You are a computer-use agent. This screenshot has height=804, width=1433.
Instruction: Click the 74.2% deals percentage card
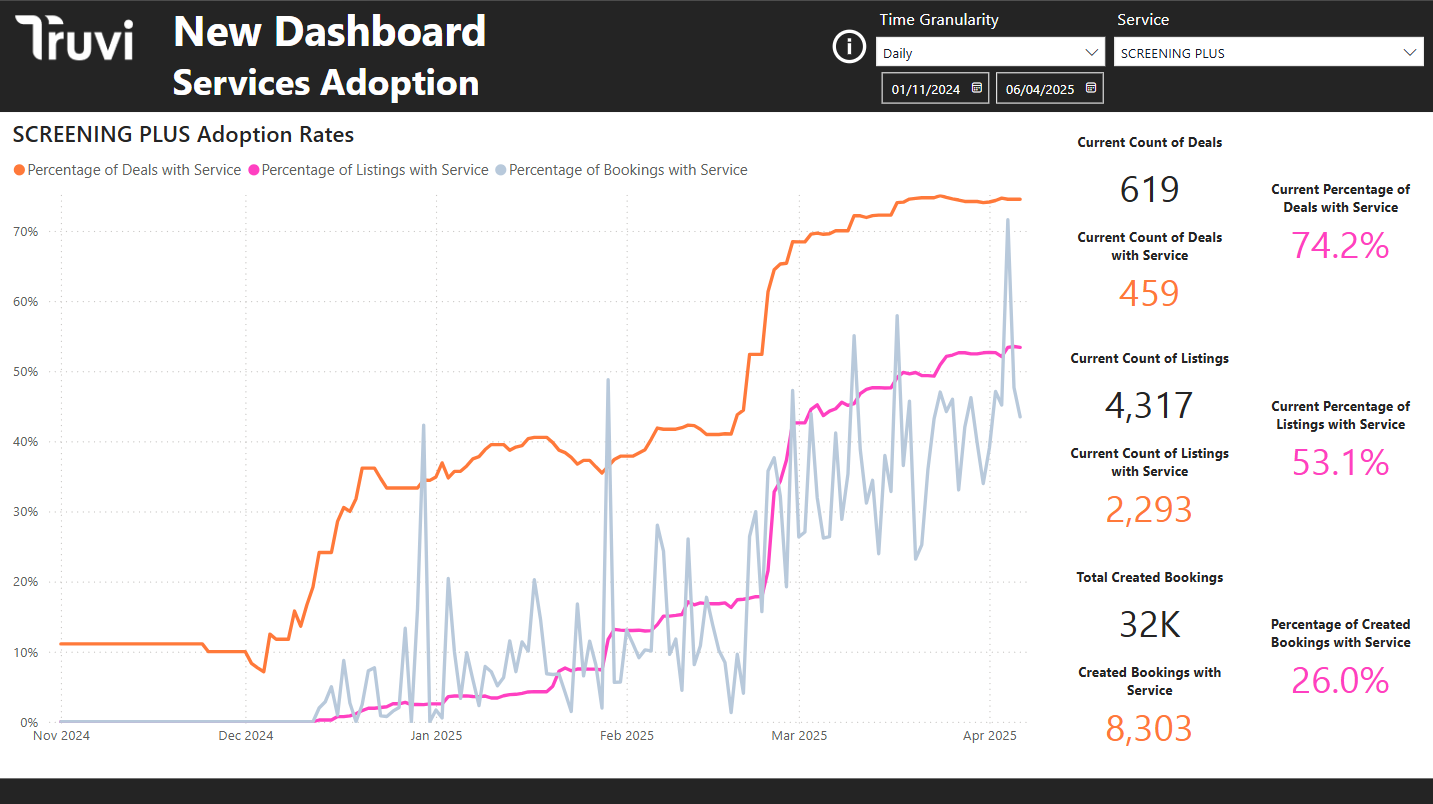(x=1340, y=245)
